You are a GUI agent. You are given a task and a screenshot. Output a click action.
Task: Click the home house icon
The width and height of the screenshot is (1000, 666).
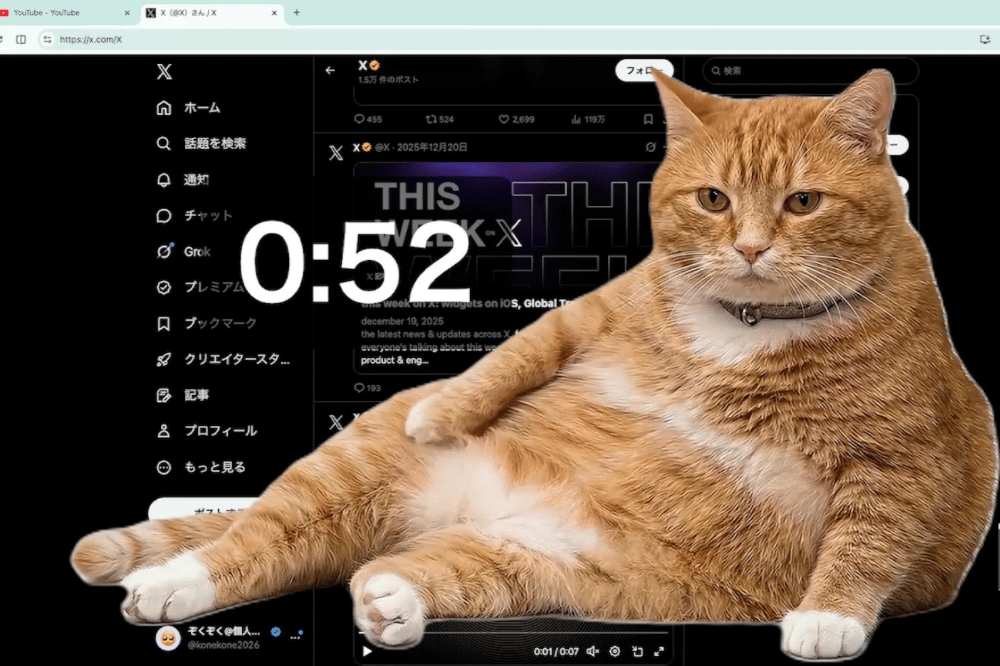tap(164, 108)
